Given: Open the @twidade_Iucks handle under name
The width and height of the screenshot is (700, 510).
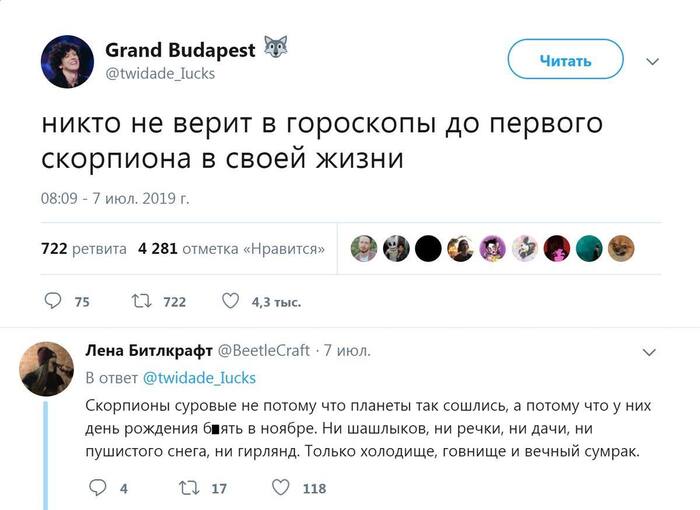Looking at the screenshot, I should tap(160, 74).
